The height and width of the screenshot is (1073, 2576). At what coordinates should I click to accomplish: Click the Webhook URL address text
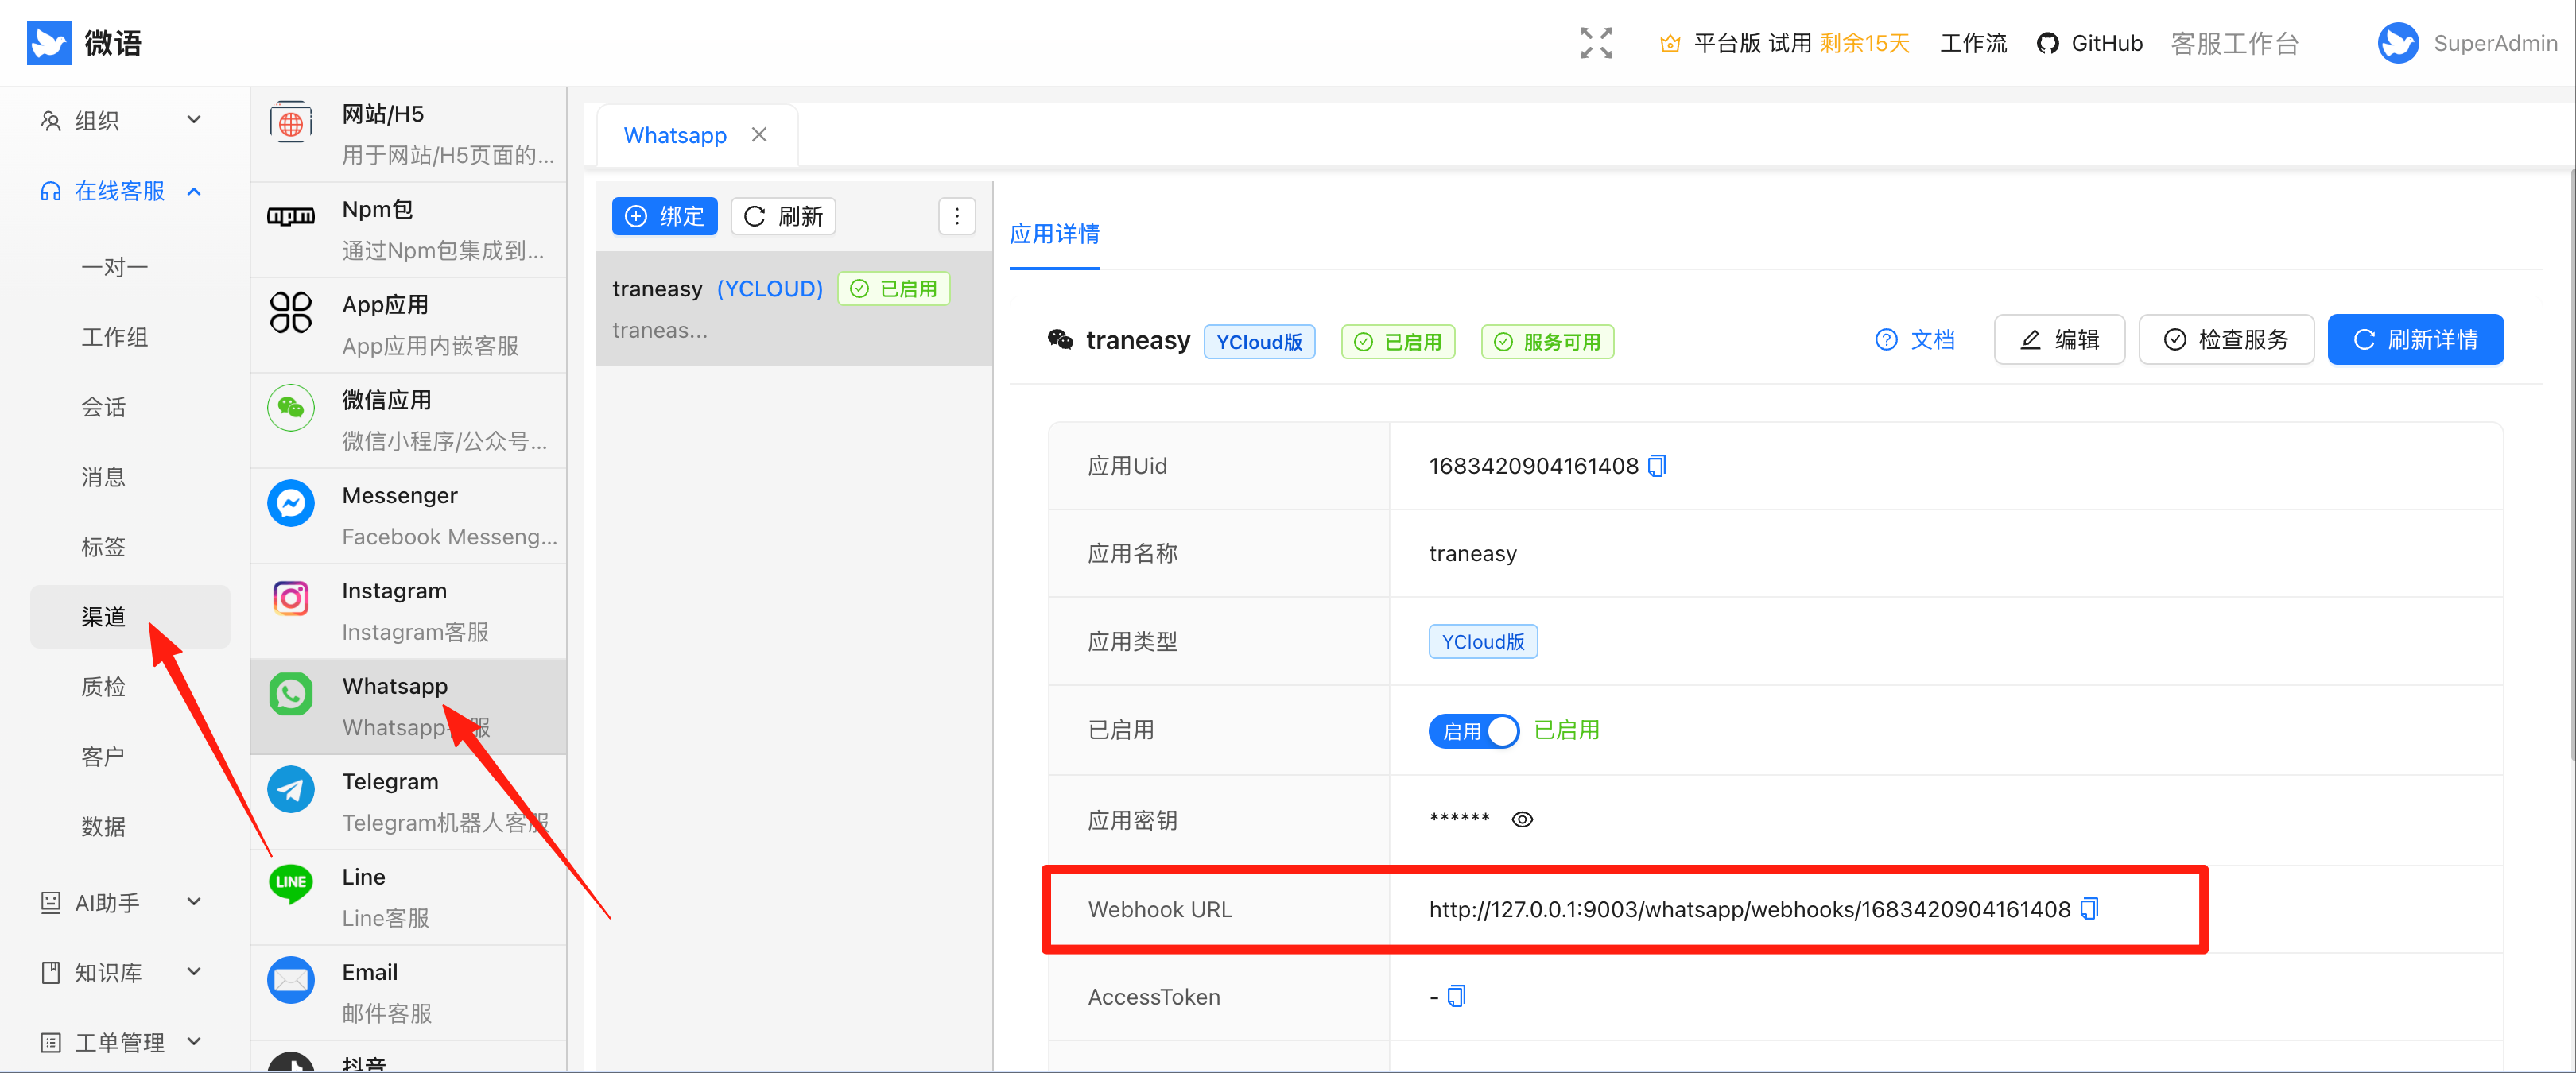click(x=1749, y=909)
